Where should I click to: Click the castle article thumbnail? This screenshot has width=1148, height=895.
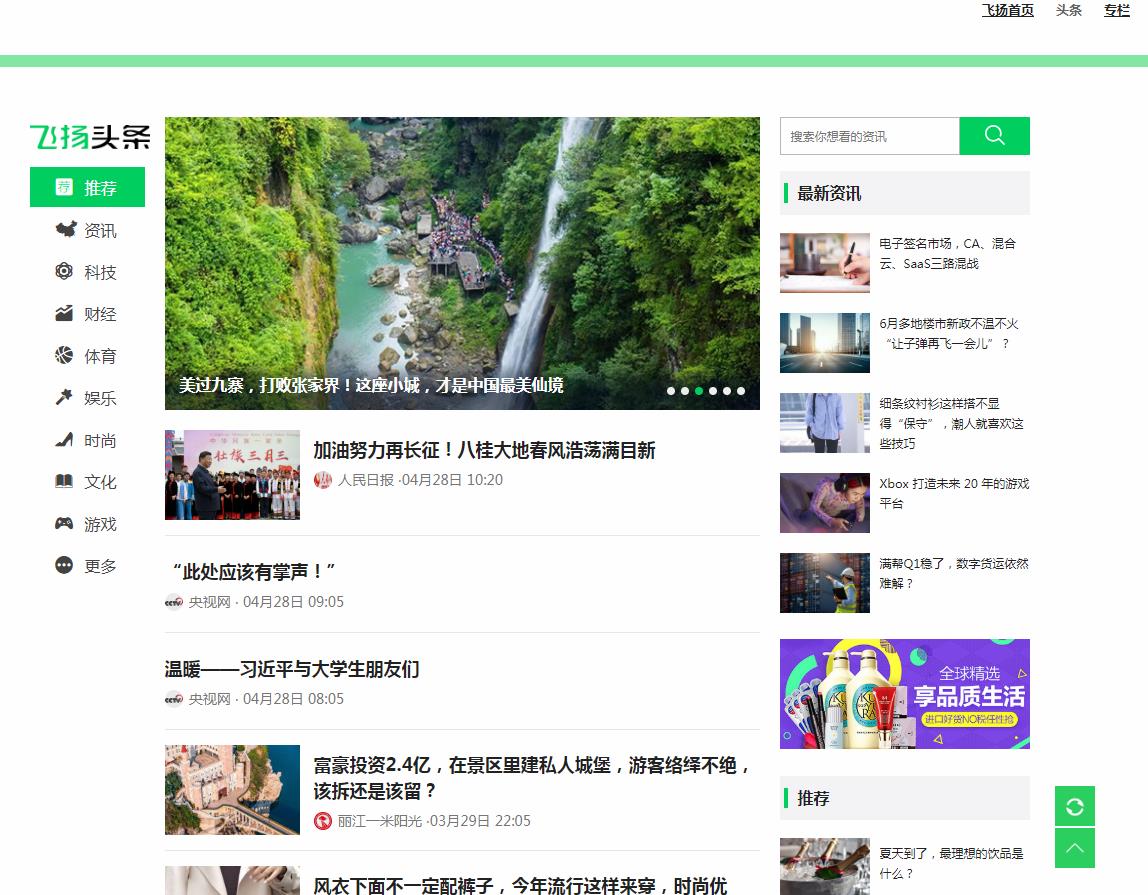tap(232, 790)
